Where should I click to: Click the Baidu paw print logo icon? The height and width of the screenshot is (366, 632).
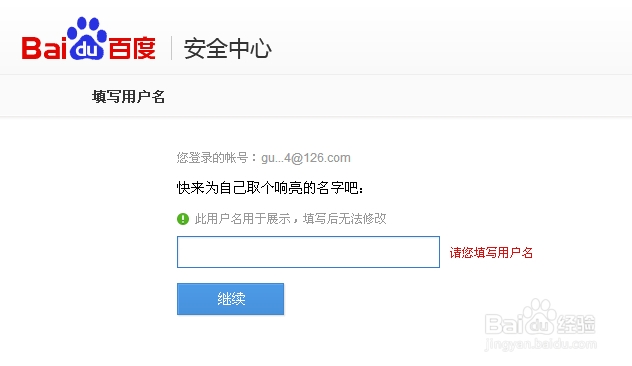(x=87, y=38)
